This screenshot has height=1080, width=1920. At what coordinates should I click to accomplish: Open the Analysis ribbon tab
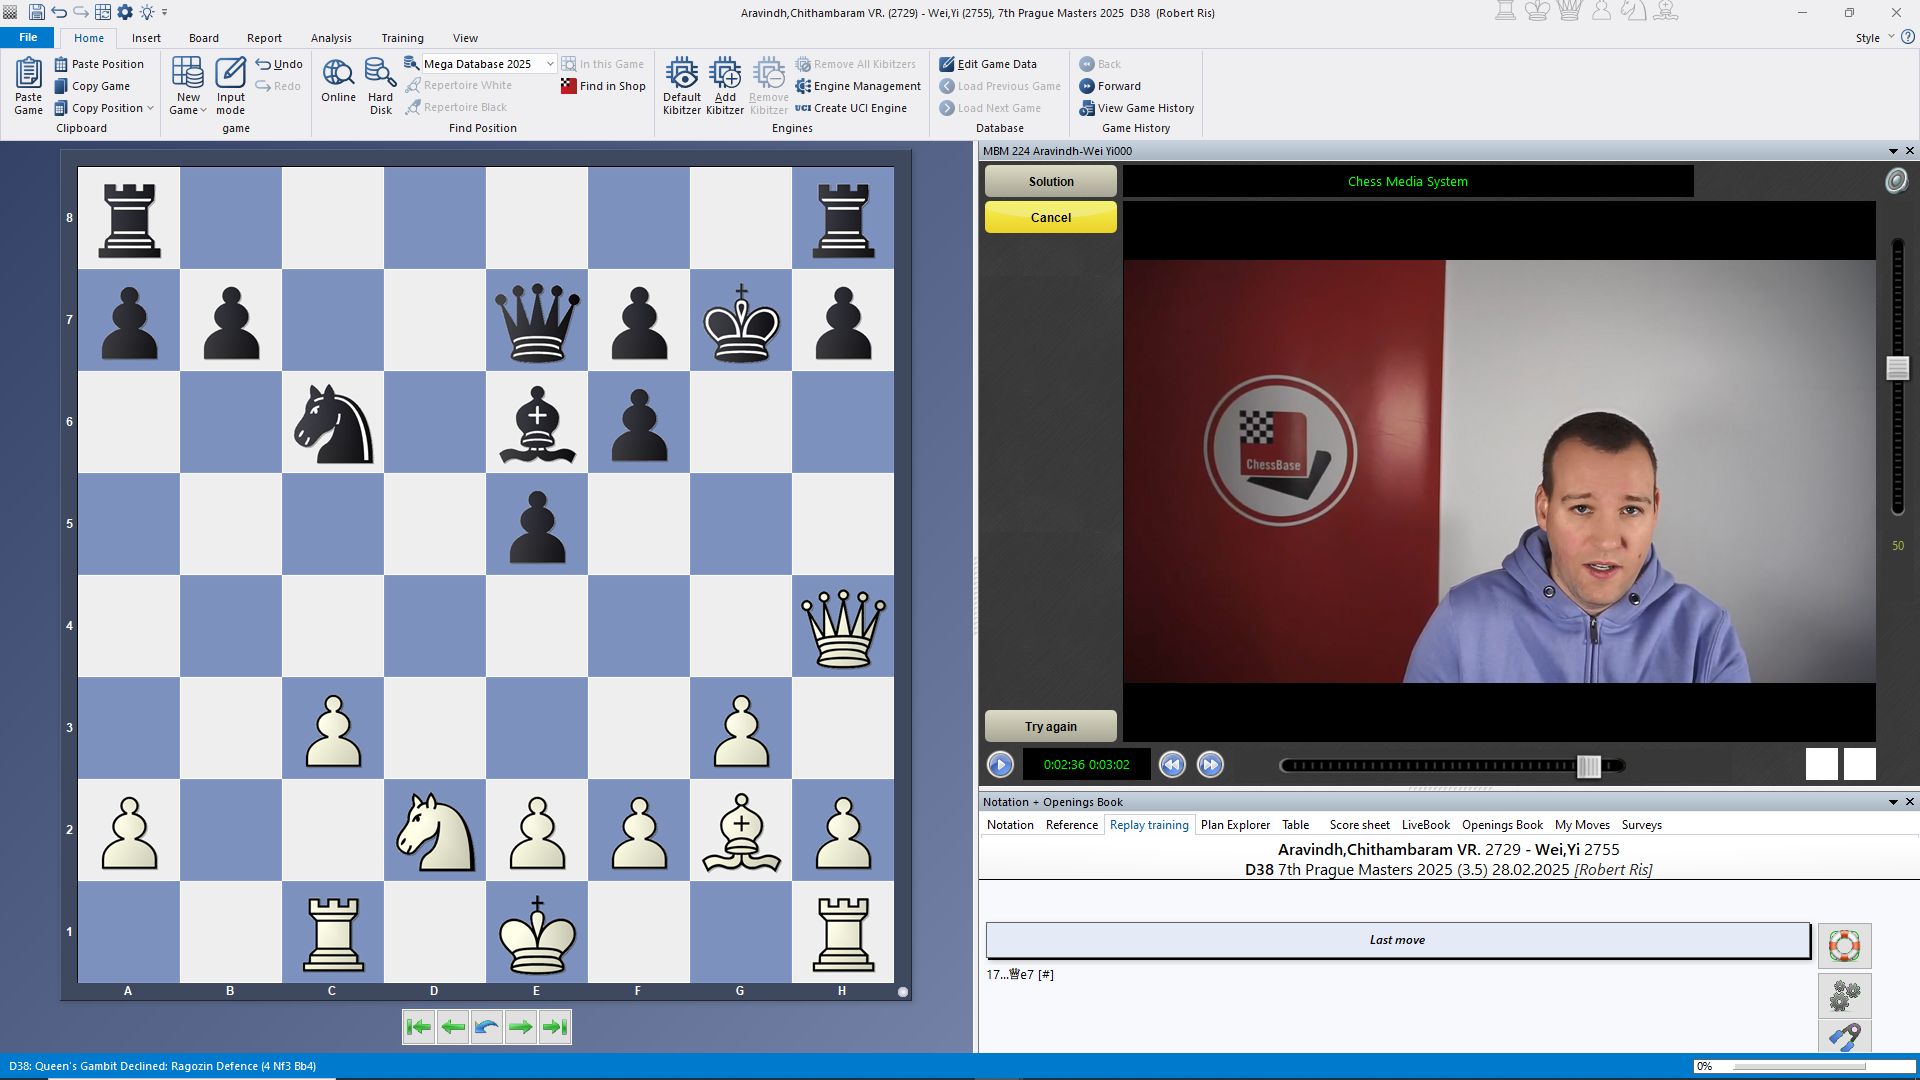331,38
